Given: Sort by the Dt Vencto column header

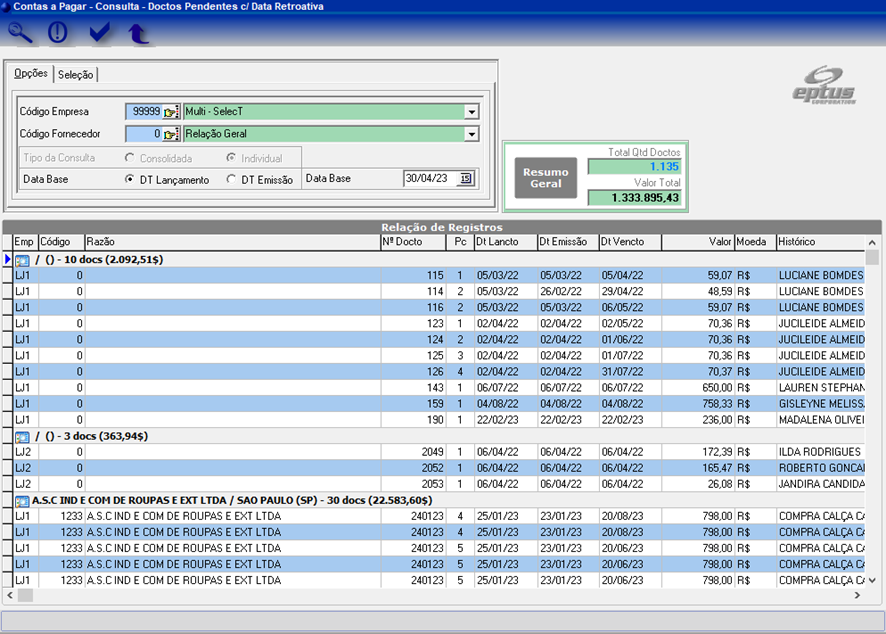Looking at the screenshot, I should click(x=629, y=242).
